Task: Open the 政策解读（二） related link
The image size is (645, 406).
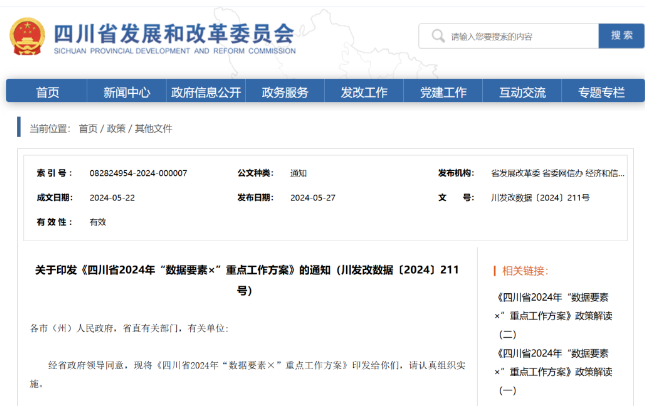Action: (560, 315)
